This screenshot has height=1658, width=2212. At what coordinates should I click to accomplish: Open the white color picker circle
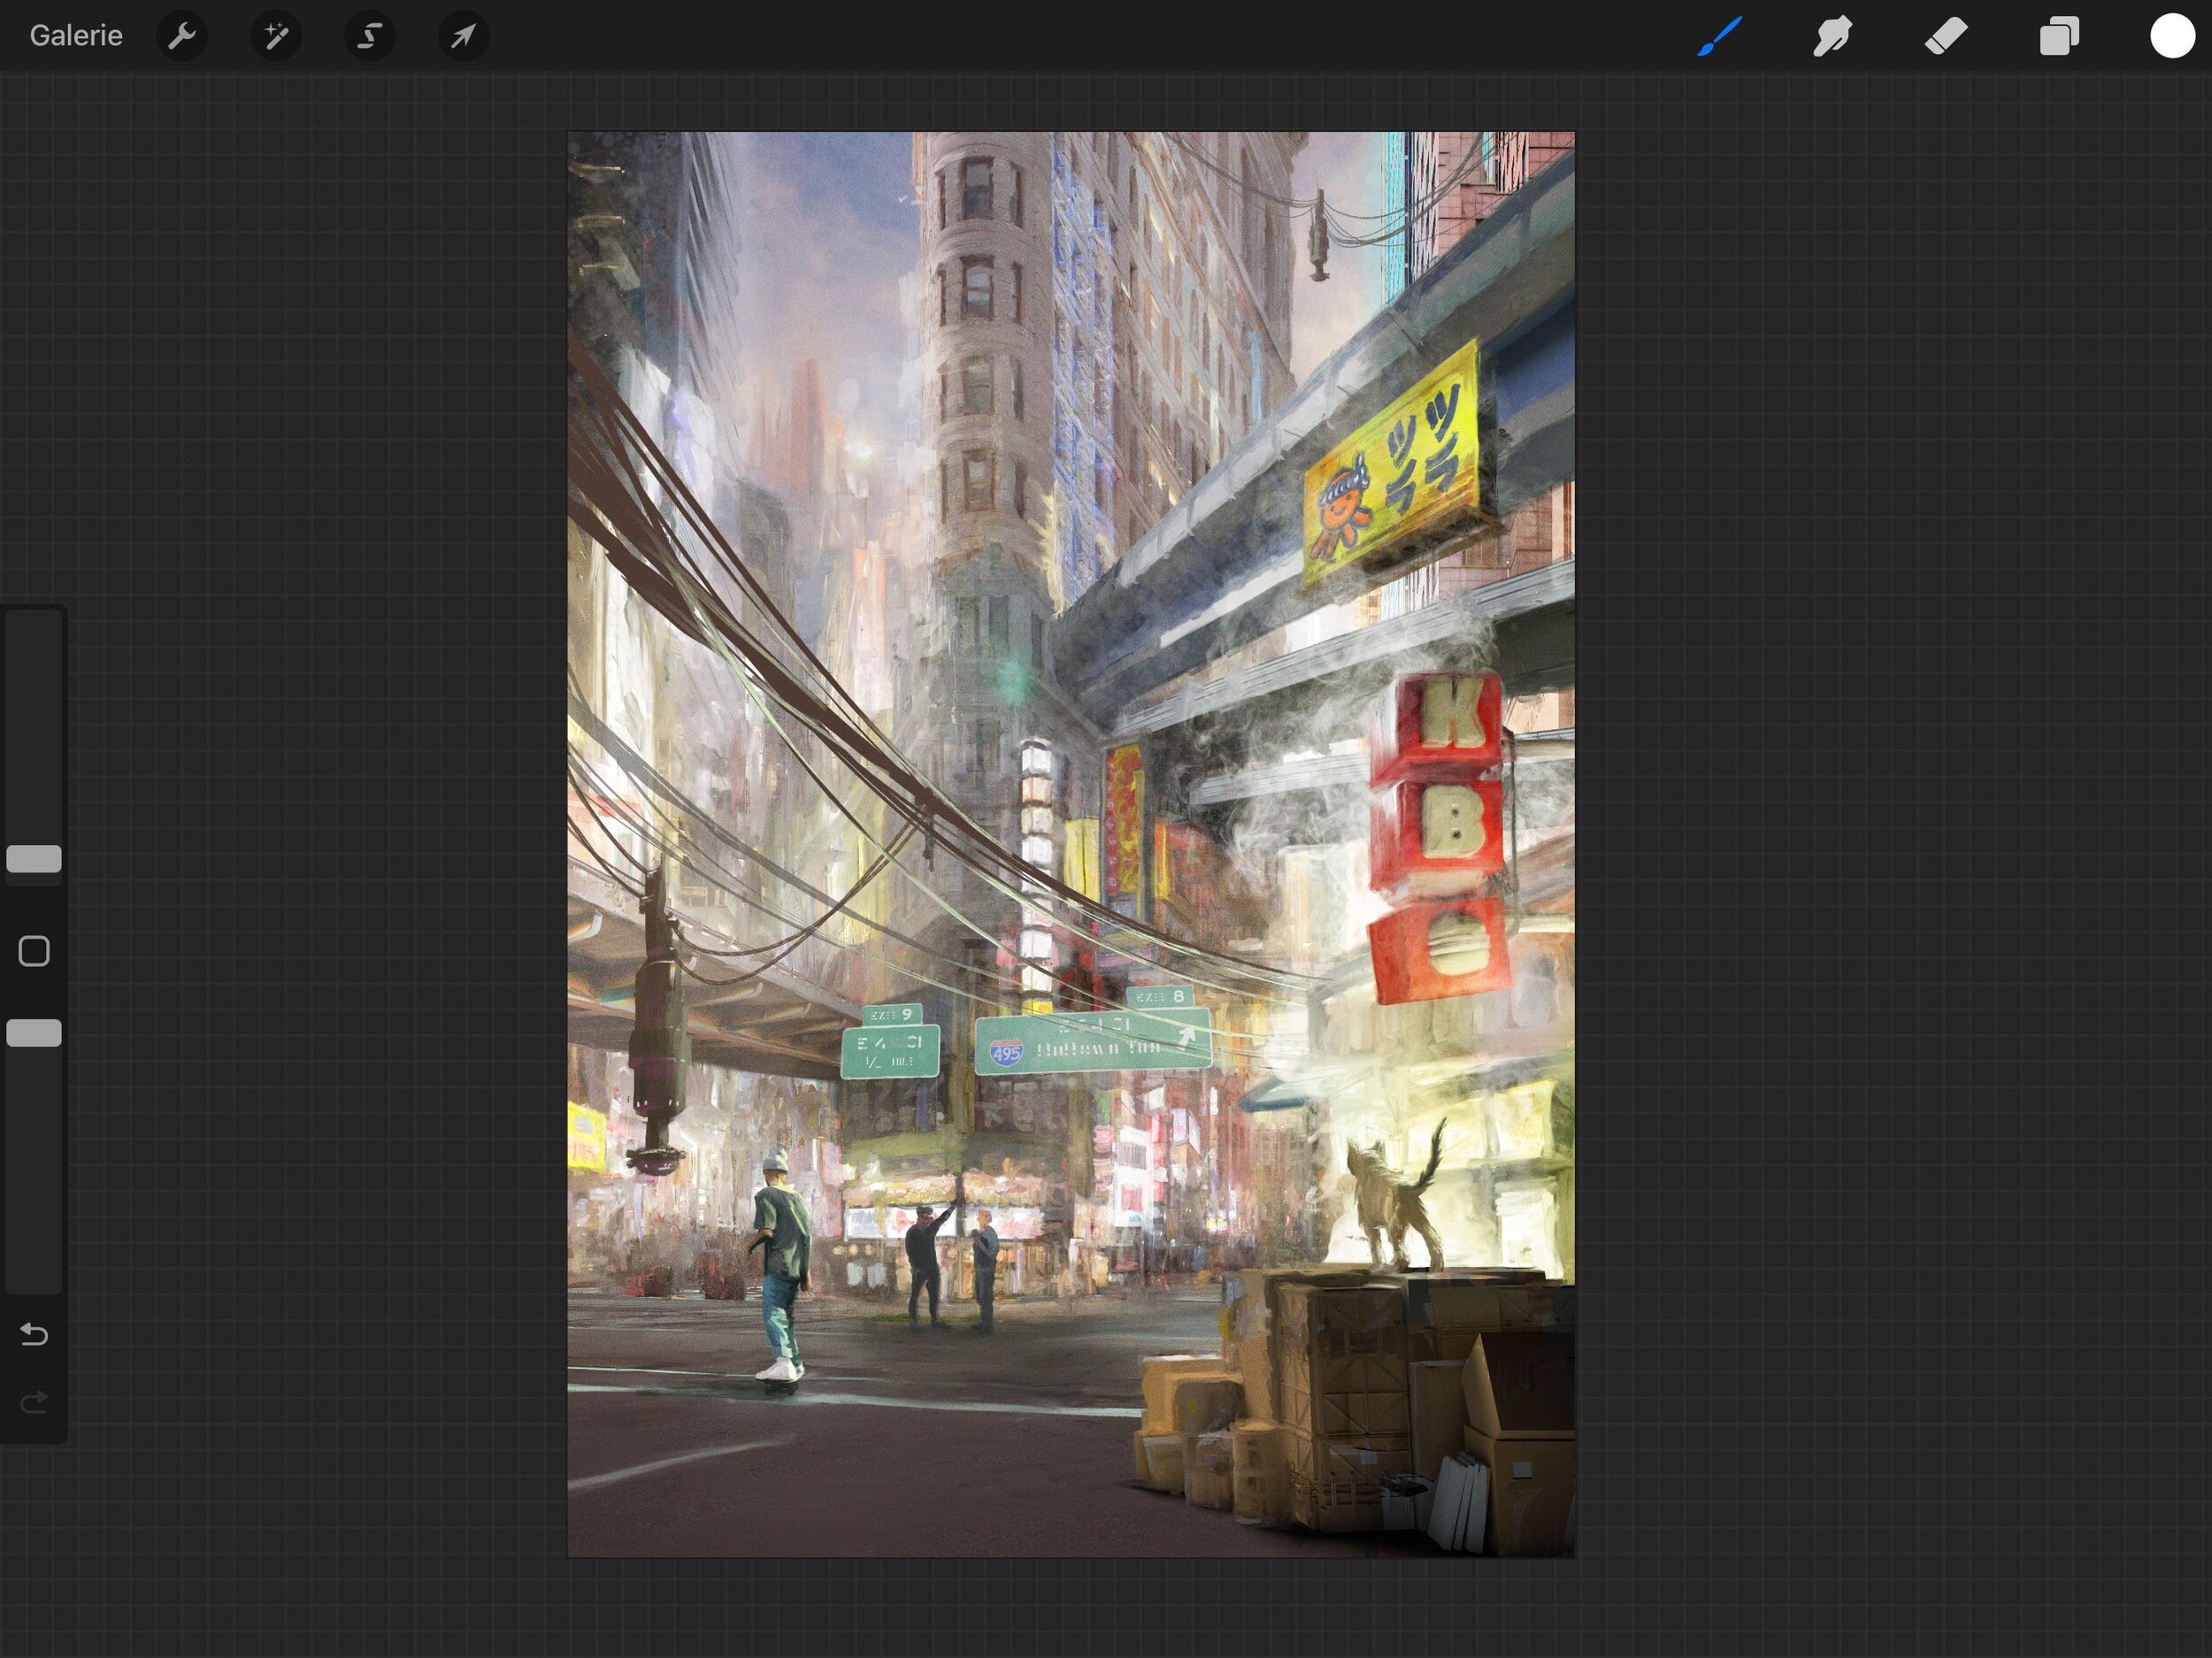pyautogui.click(x=2172, y=36)
